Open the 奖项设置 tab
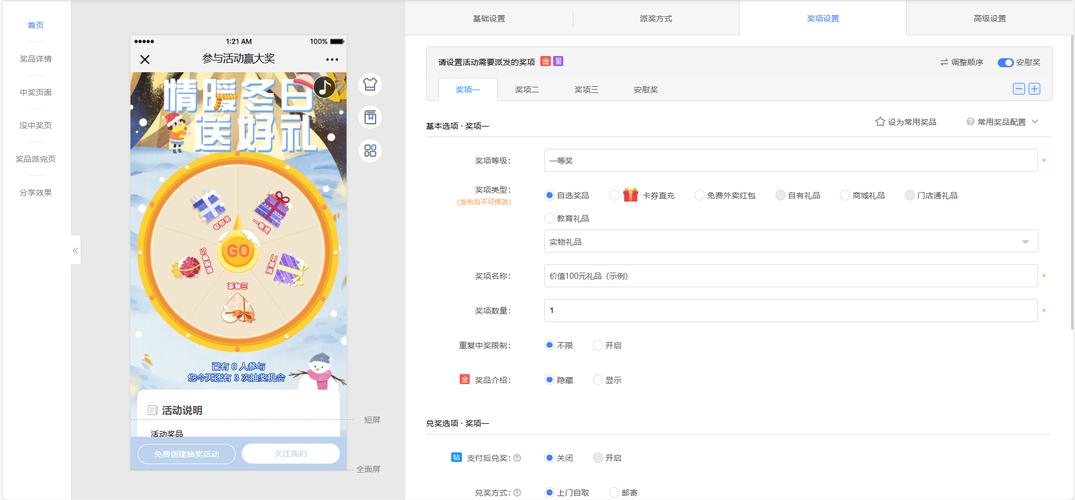1075x500 pixels. tap(823, 19)
